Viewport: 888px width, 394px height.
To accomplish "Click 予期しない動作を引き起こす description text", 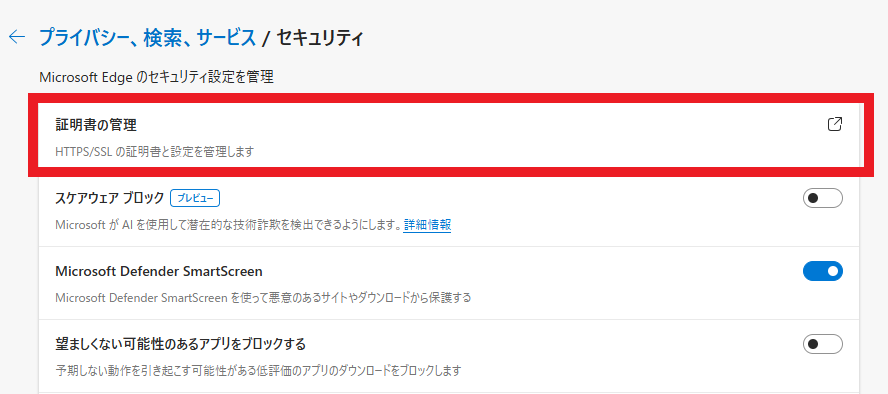I will [259, 371].
